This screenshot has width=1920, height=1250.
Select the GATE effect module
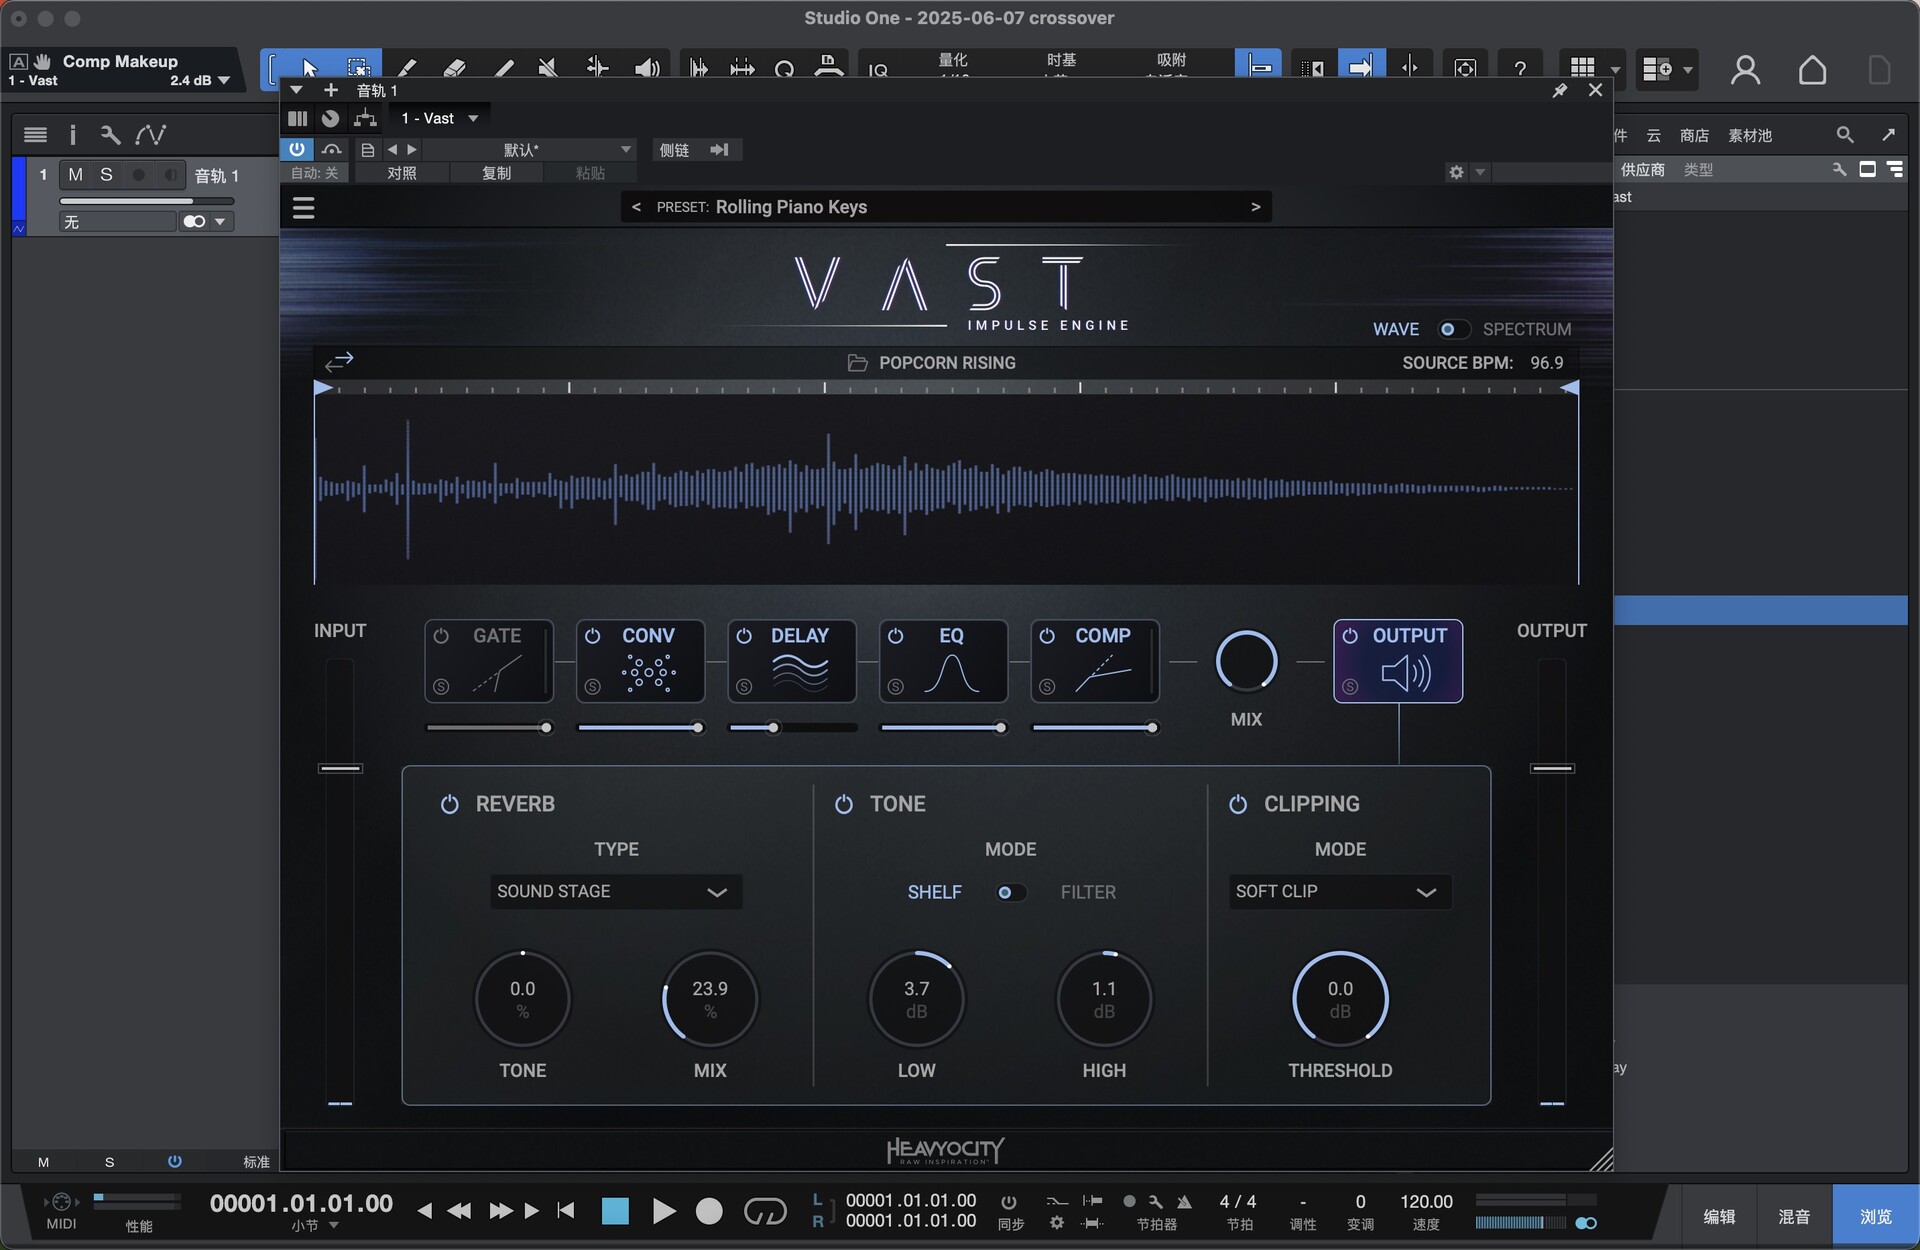tap(489, 661)
